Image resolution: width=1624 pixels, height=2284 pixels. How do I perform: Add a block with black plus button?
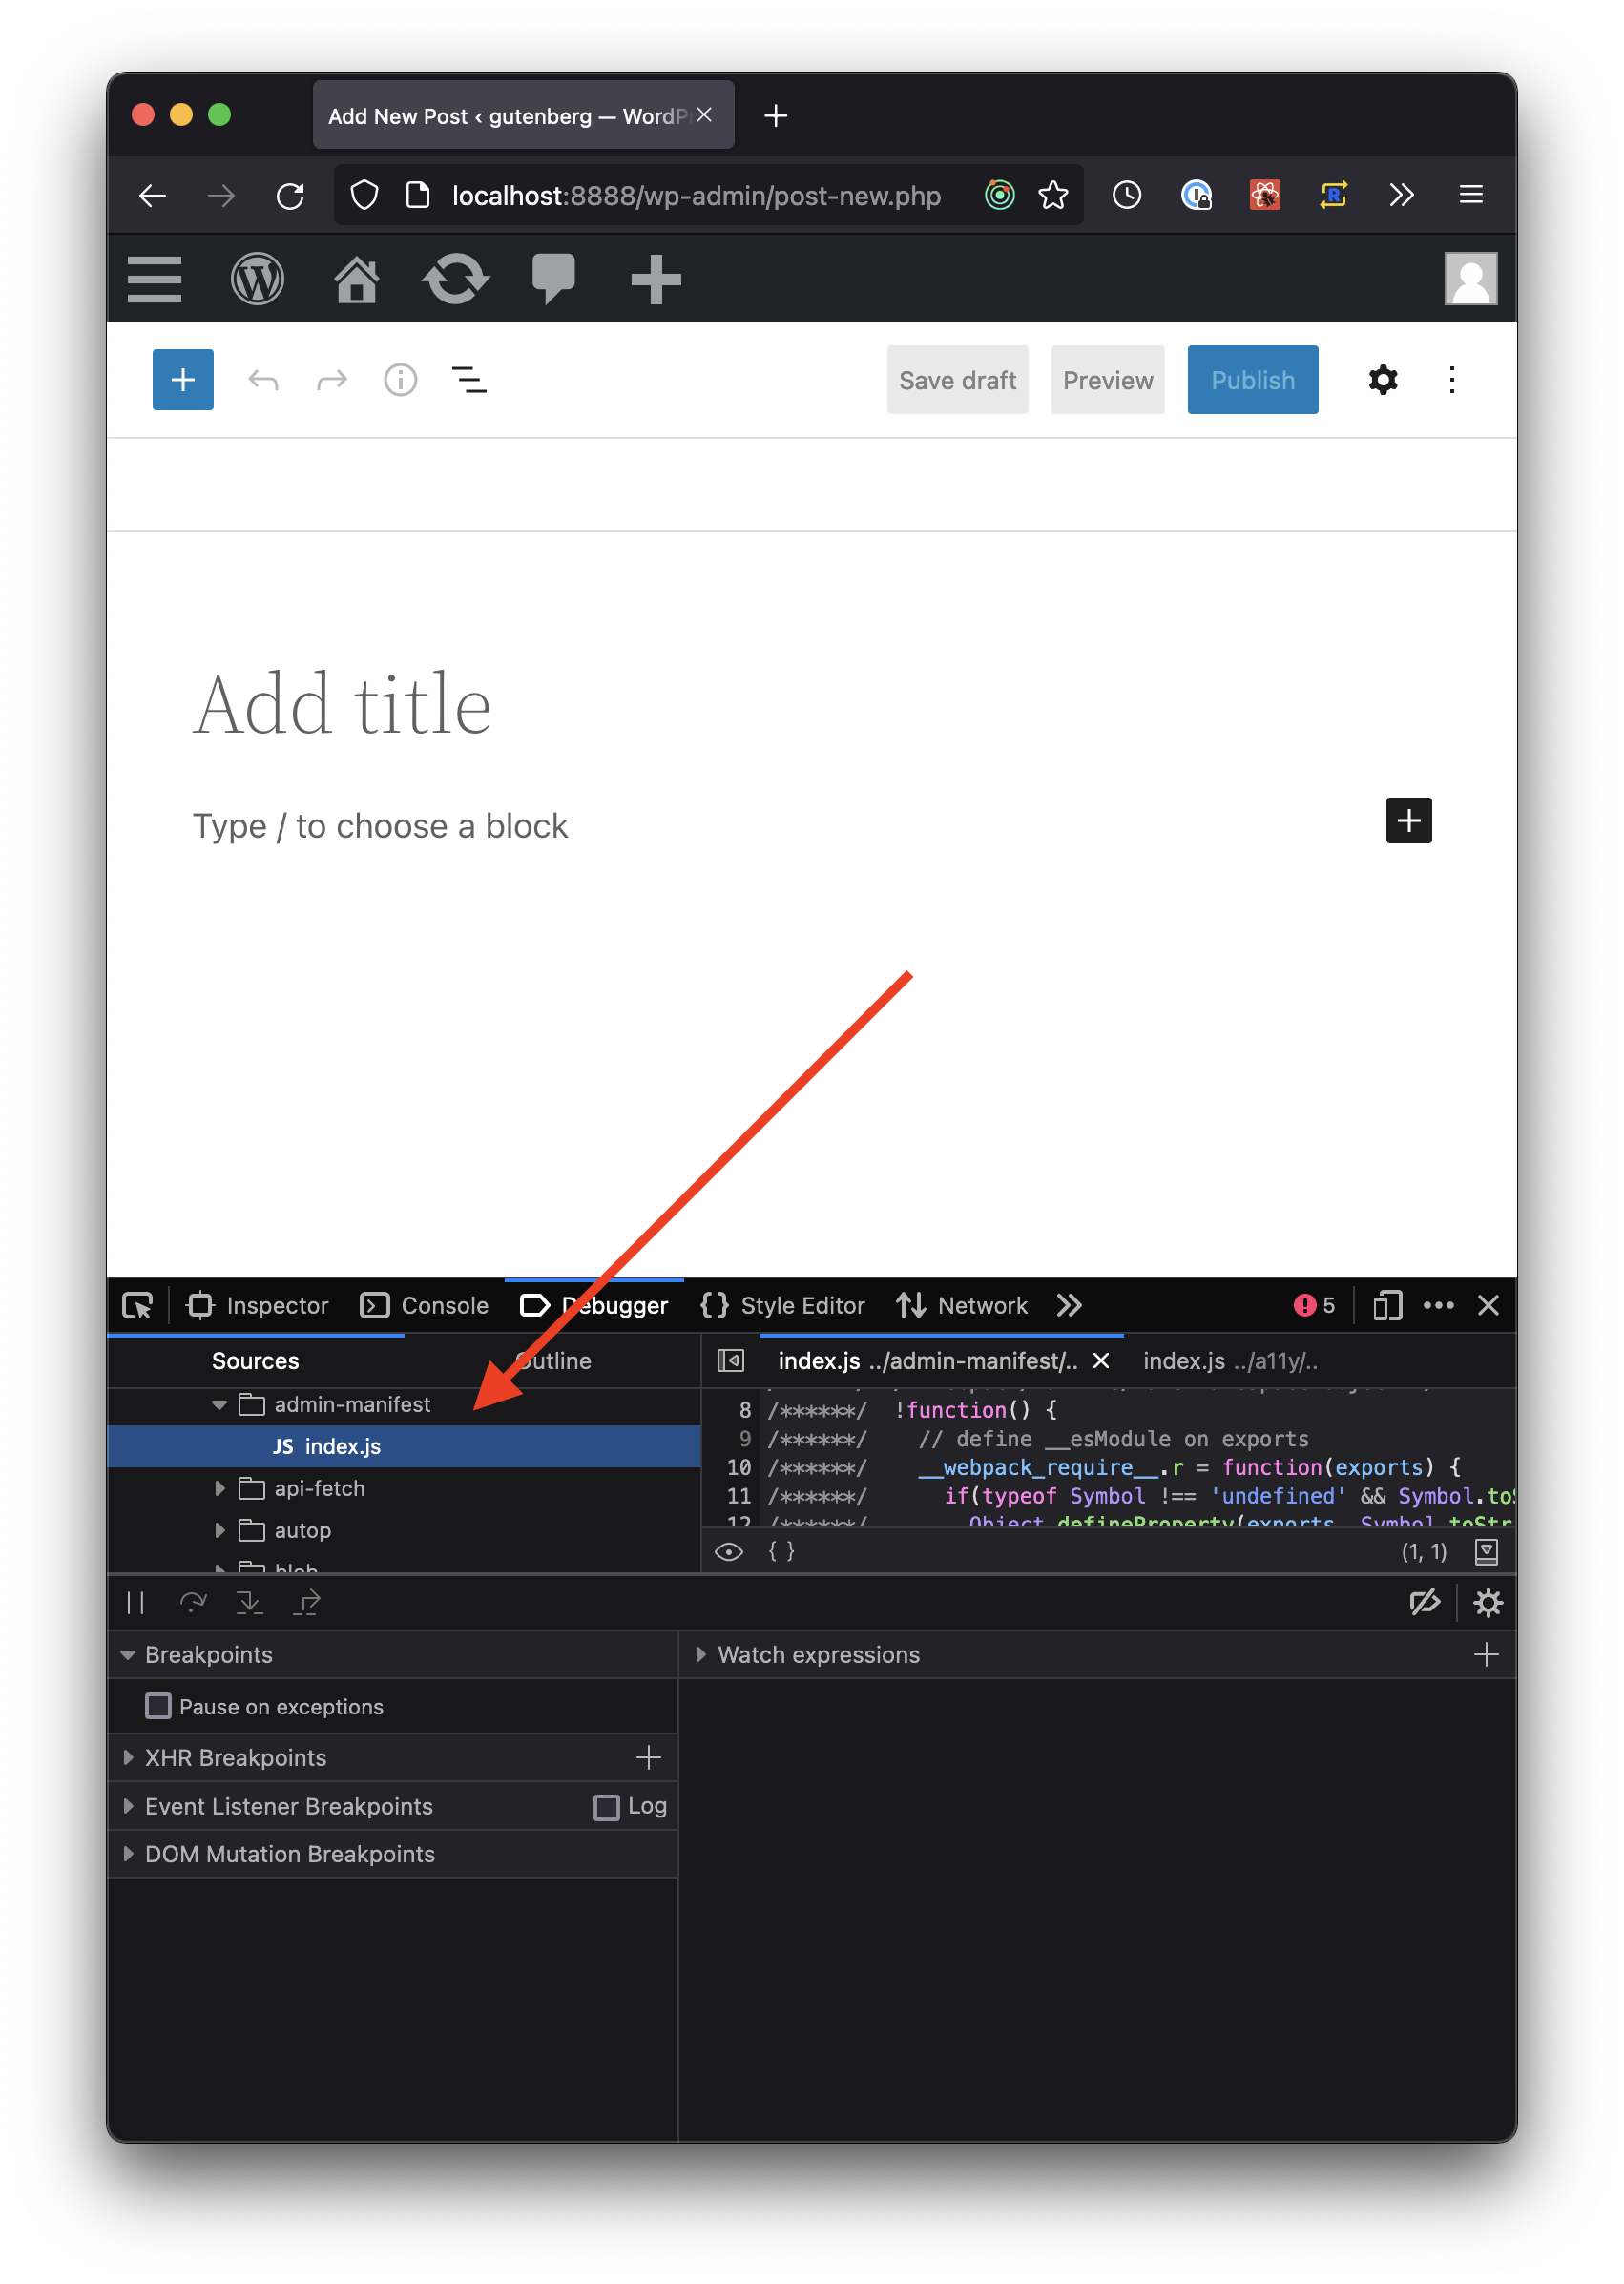(1409, 821)
